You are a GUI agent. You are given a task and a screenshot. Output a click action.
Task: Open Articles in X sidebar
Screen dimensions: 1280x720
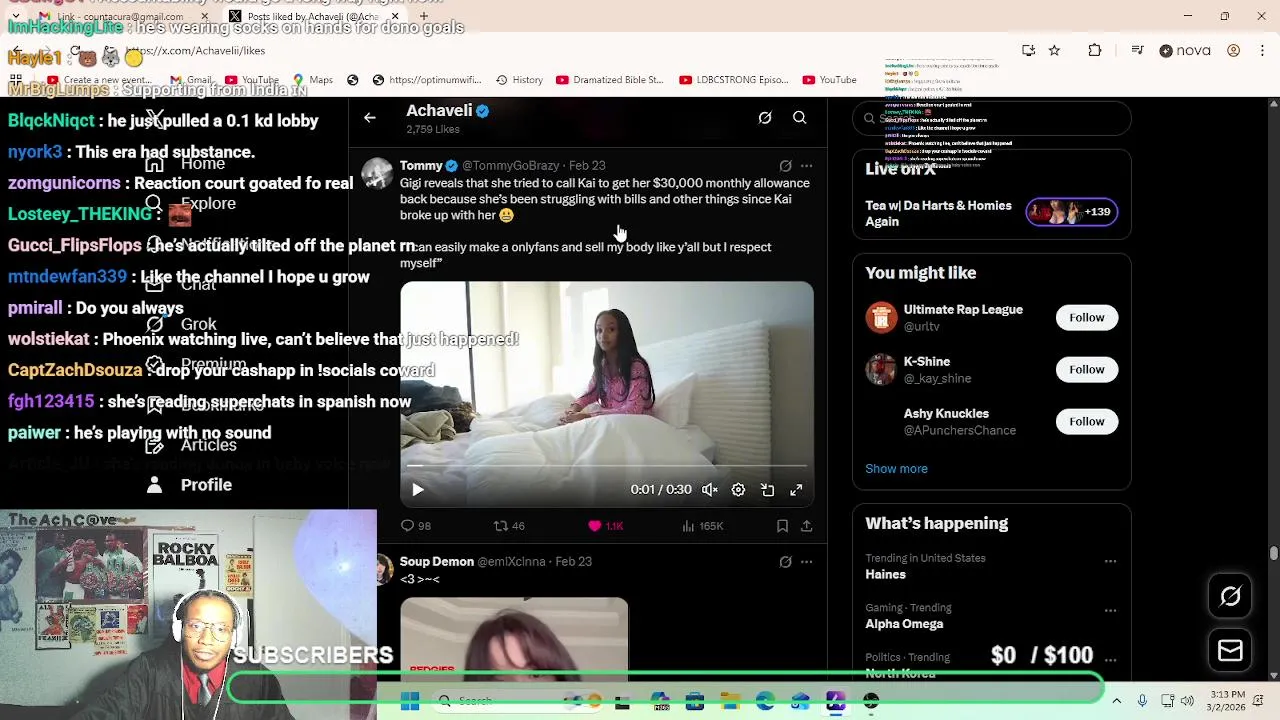point(192,445)
